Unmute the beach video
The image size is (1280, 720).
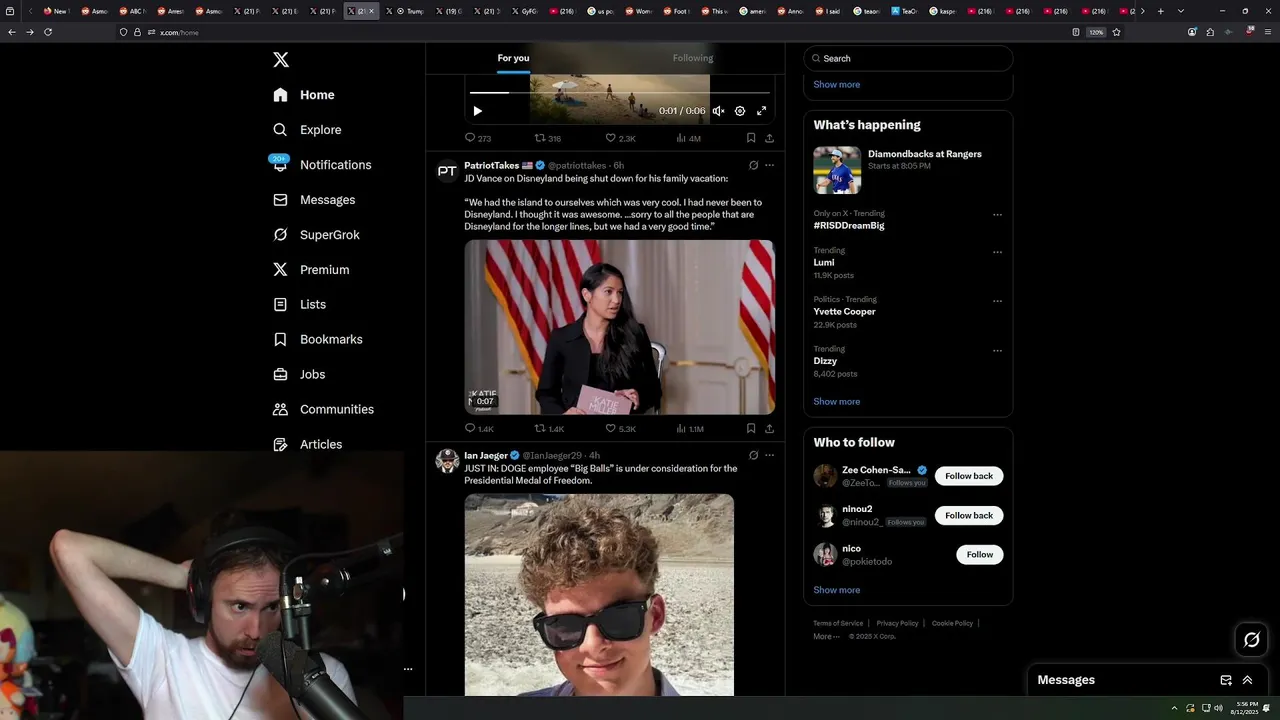click(718, 111)
